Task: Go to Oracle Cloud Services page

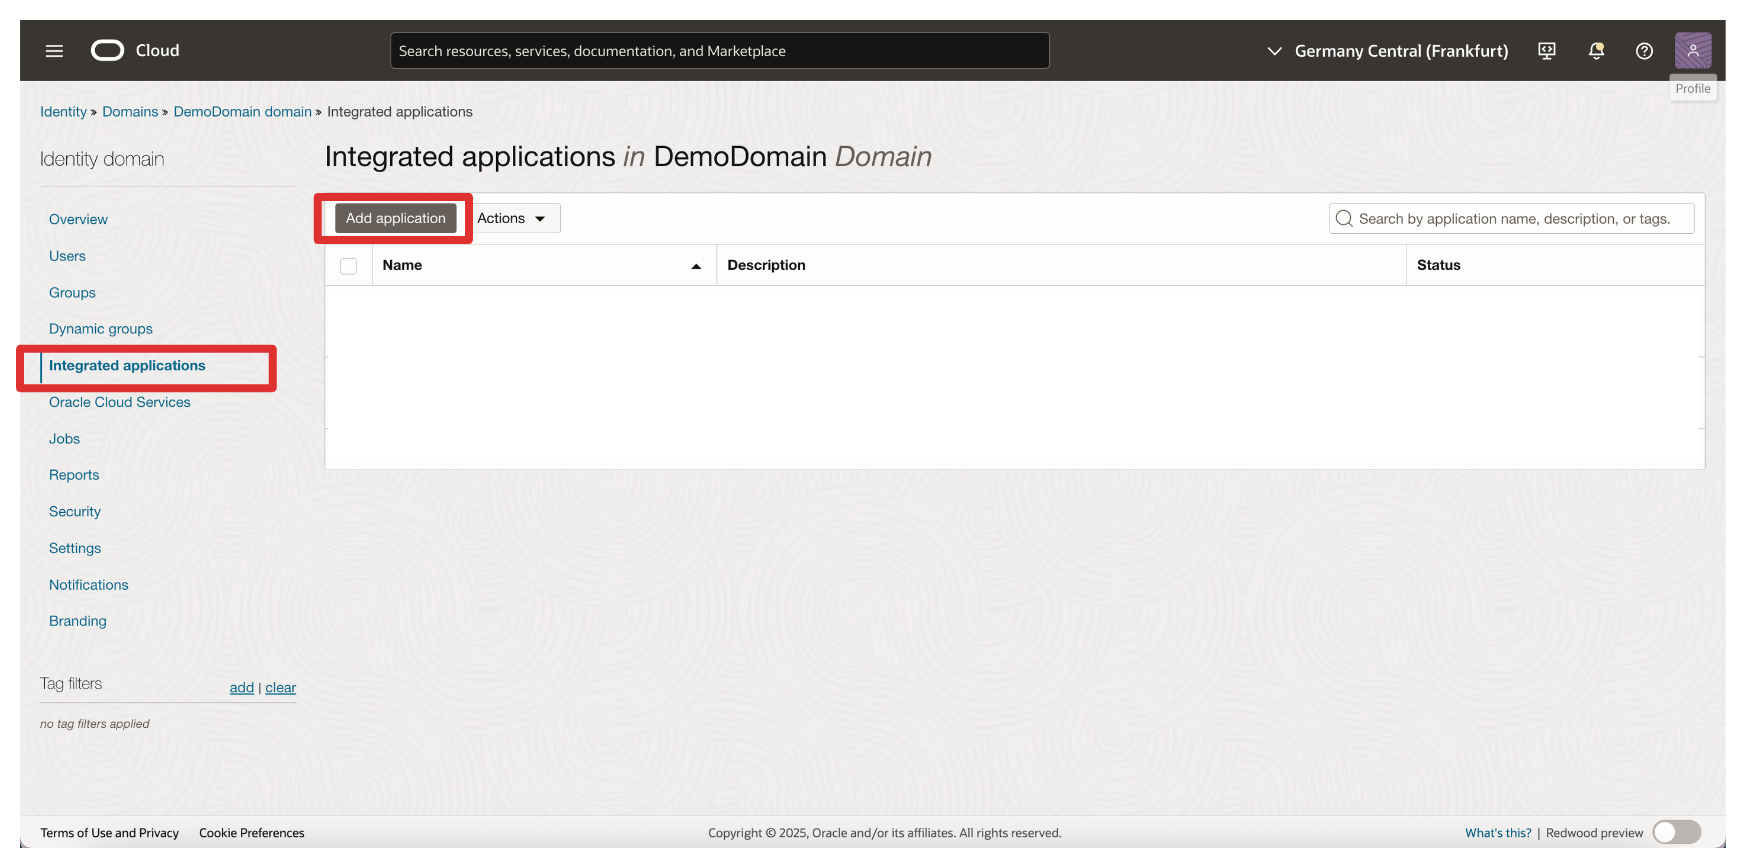Action: (119, 402)
